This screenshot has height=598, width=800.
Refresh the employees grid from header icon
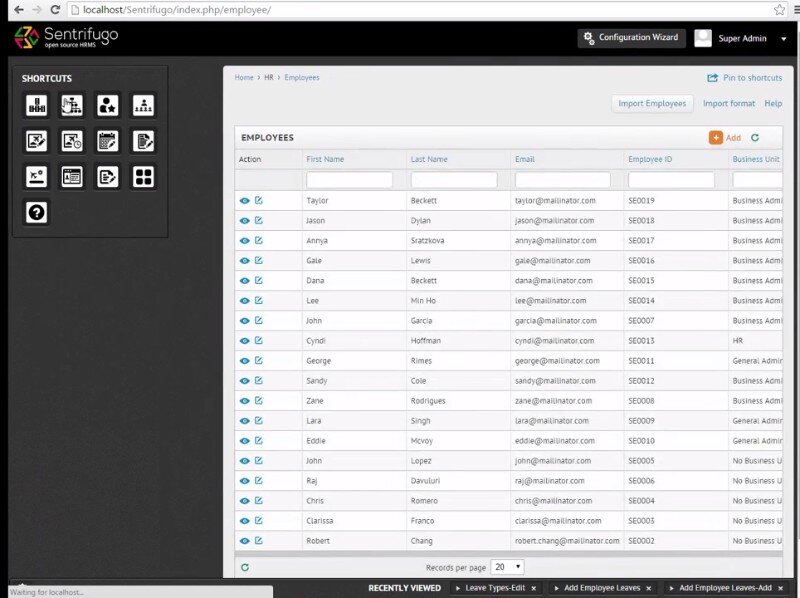tap(755, 138)
